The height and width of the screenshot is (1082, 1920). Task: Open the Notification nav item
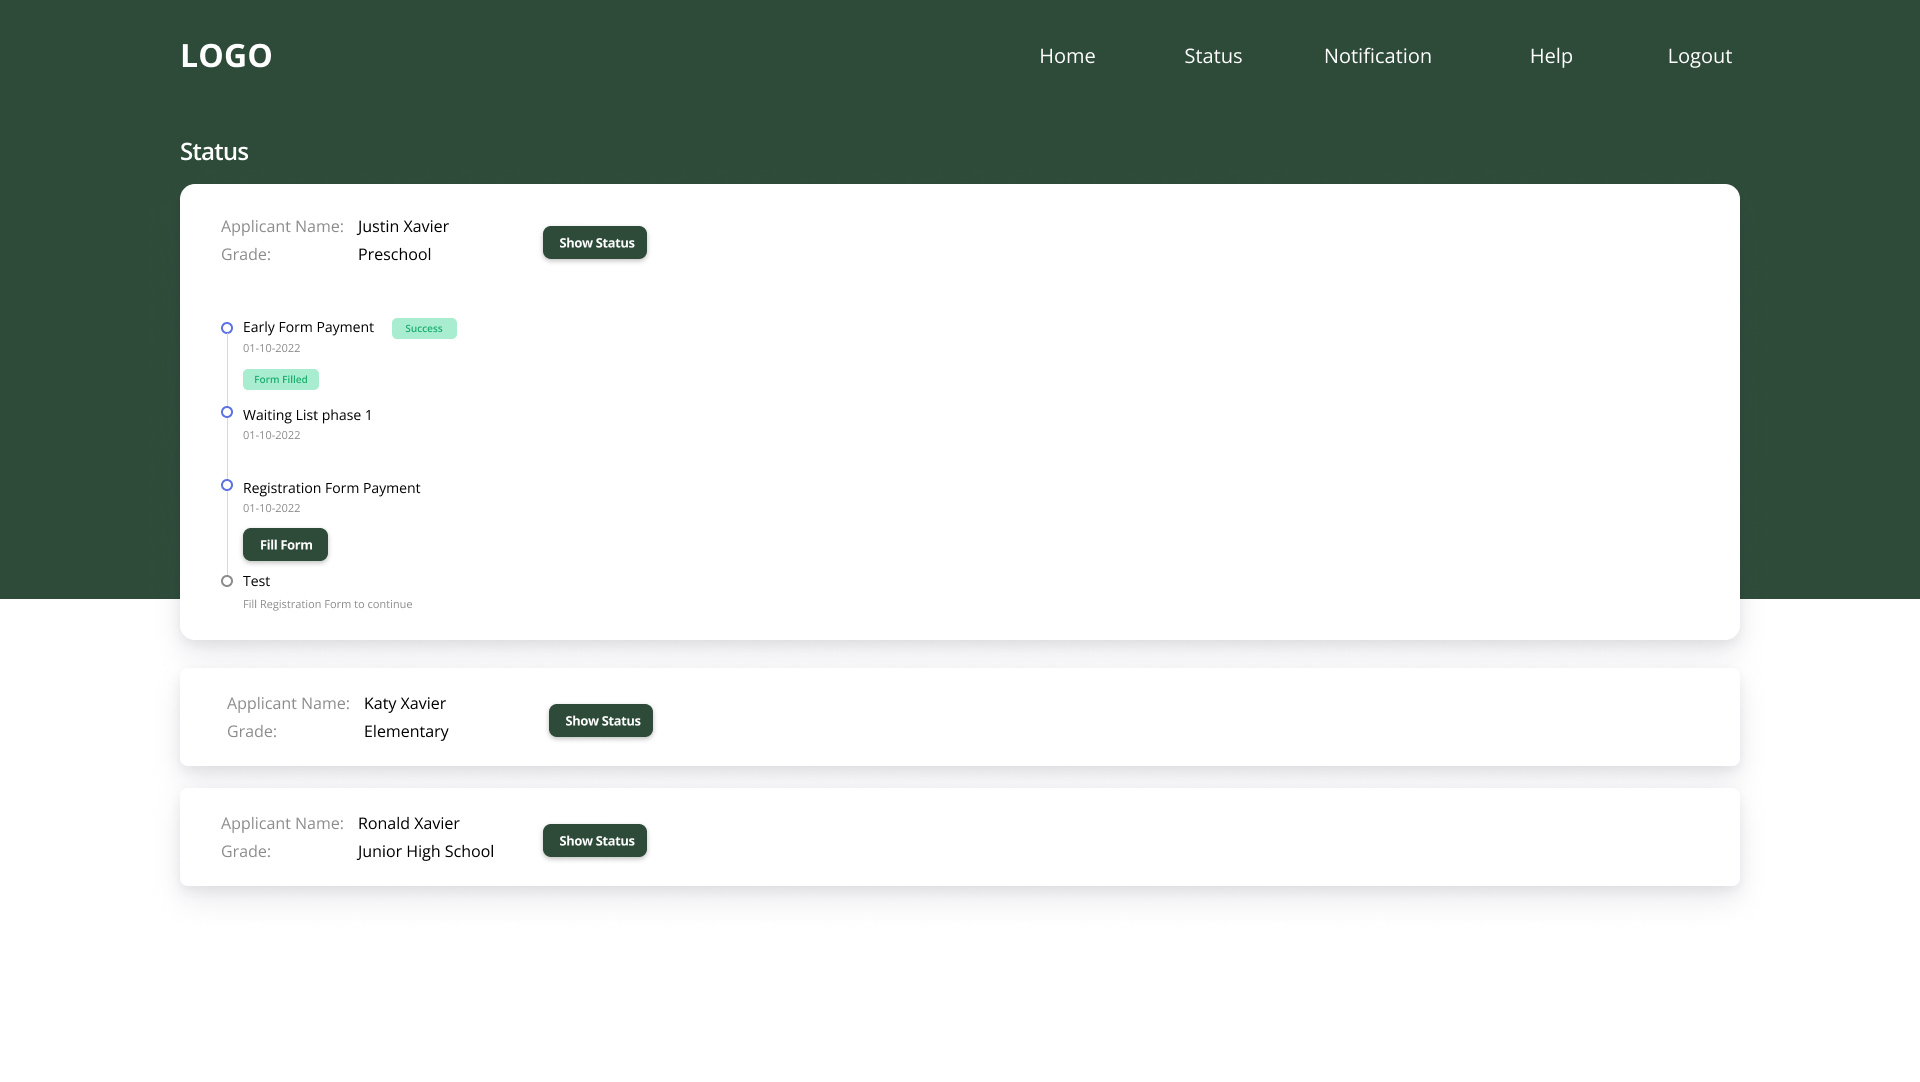click(1377, 56)
